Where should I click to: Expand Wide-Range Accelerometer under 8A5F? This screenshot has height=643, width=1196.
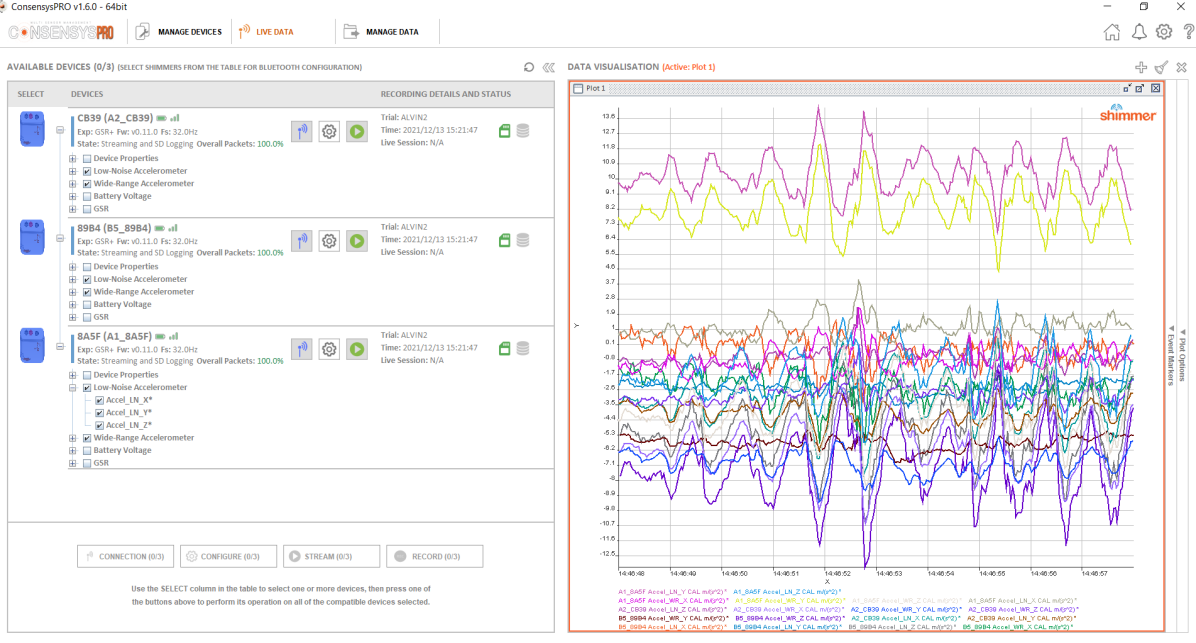(73, 438)
